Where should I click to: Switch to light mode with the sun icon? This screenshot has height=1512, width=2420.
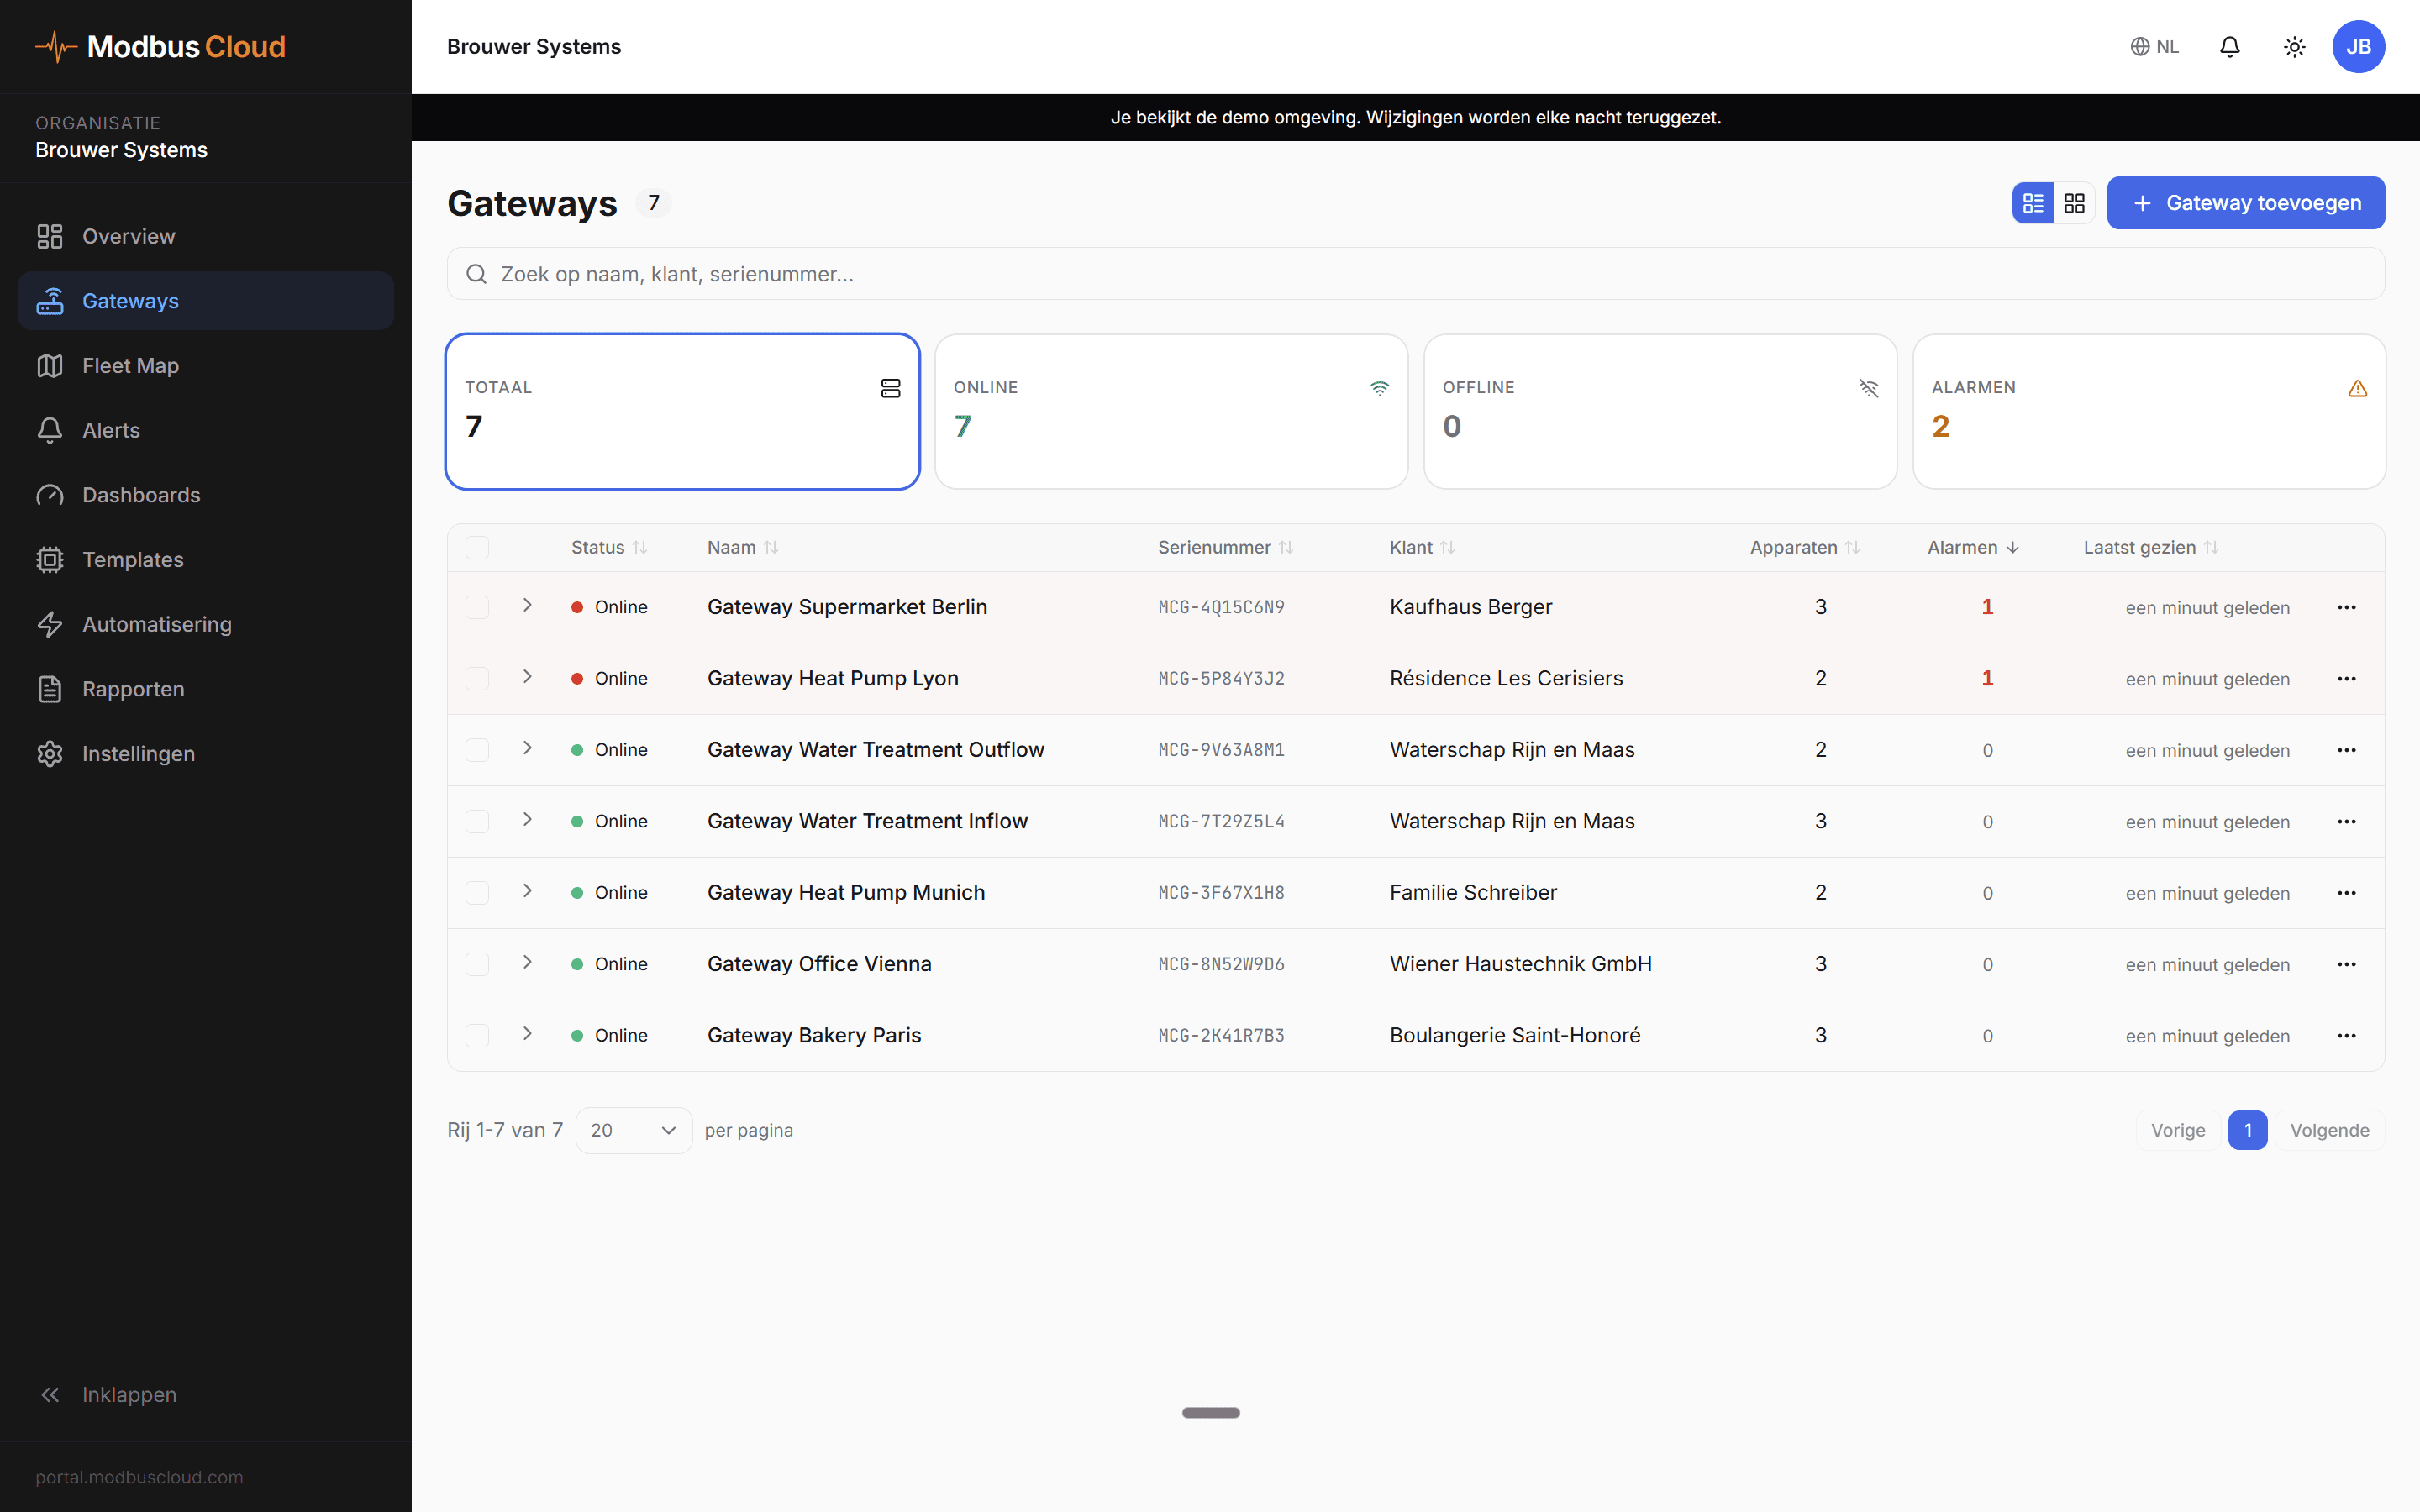pyautogui.click(x=2294, y=46)
